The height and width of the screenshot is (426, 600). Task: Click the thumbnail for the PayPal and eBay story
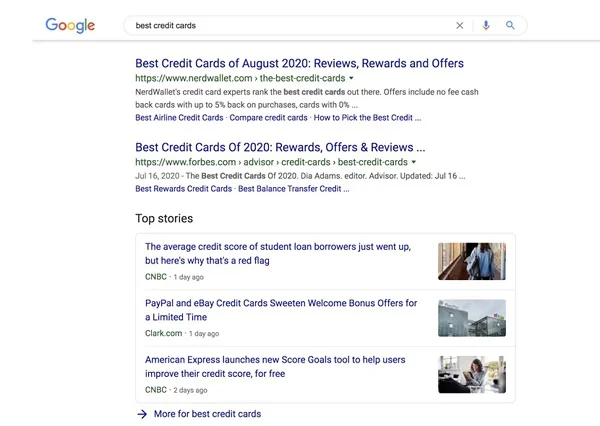coord(471,318)
